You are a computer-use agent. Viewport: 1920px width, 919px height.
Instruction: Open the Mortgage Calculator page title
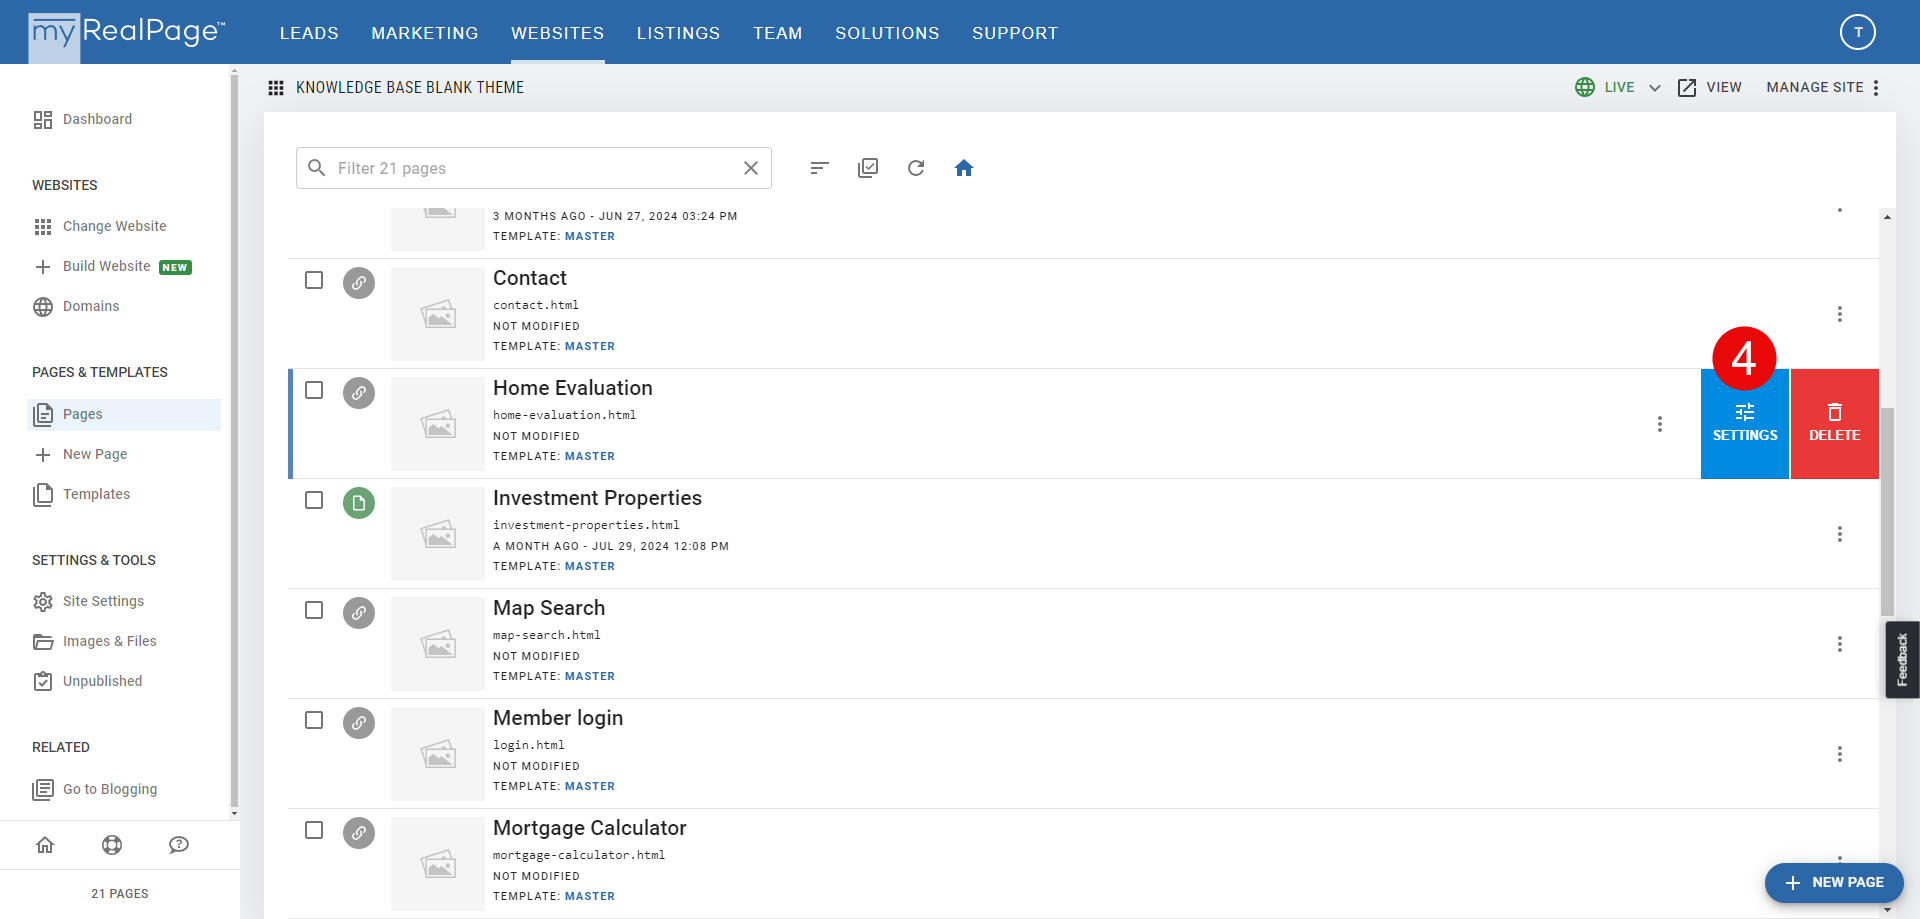tap(590, 828)
